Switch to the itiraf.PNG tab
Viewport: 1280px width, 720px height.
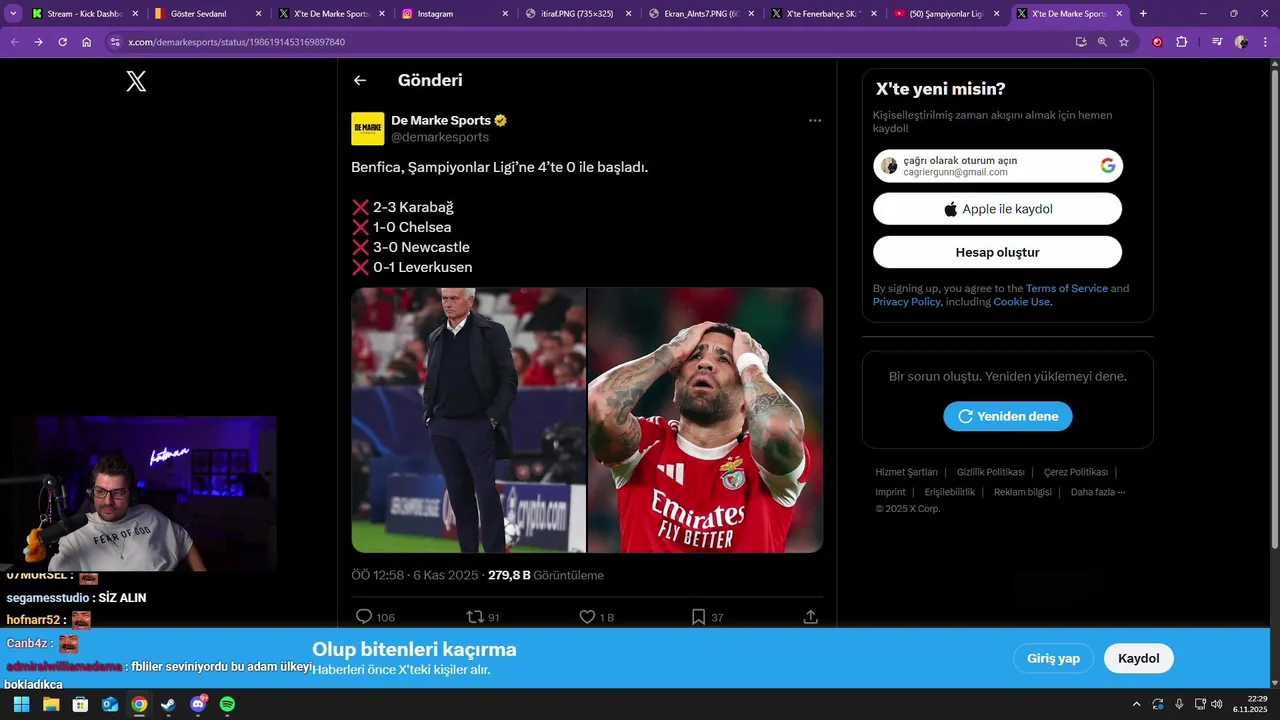[x=580, y=14]
